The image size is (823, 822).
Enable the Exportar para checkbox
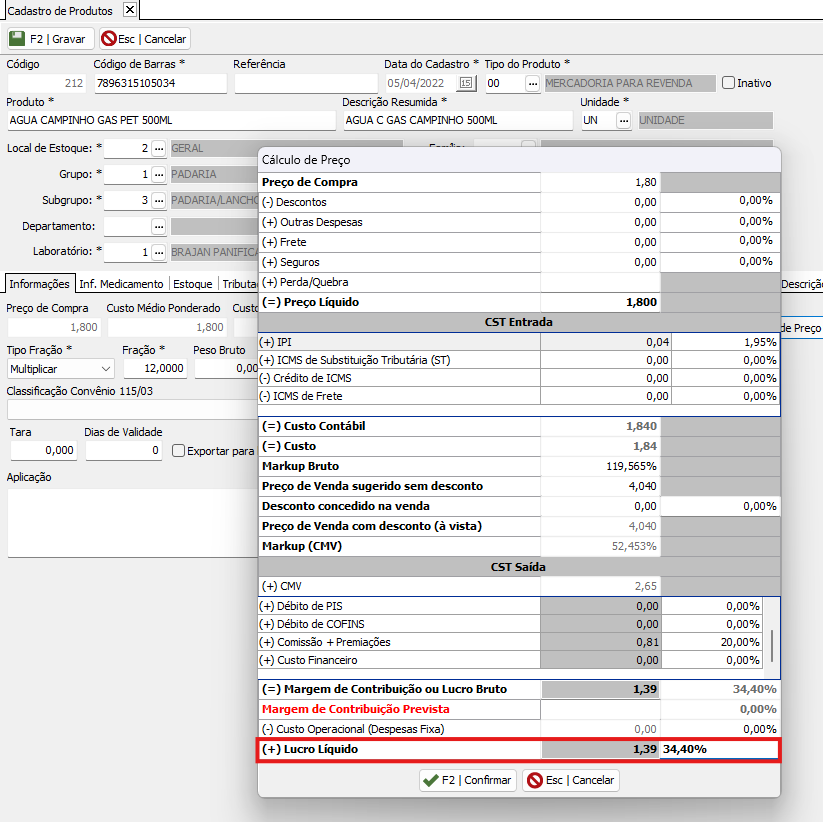coord(179,451)
